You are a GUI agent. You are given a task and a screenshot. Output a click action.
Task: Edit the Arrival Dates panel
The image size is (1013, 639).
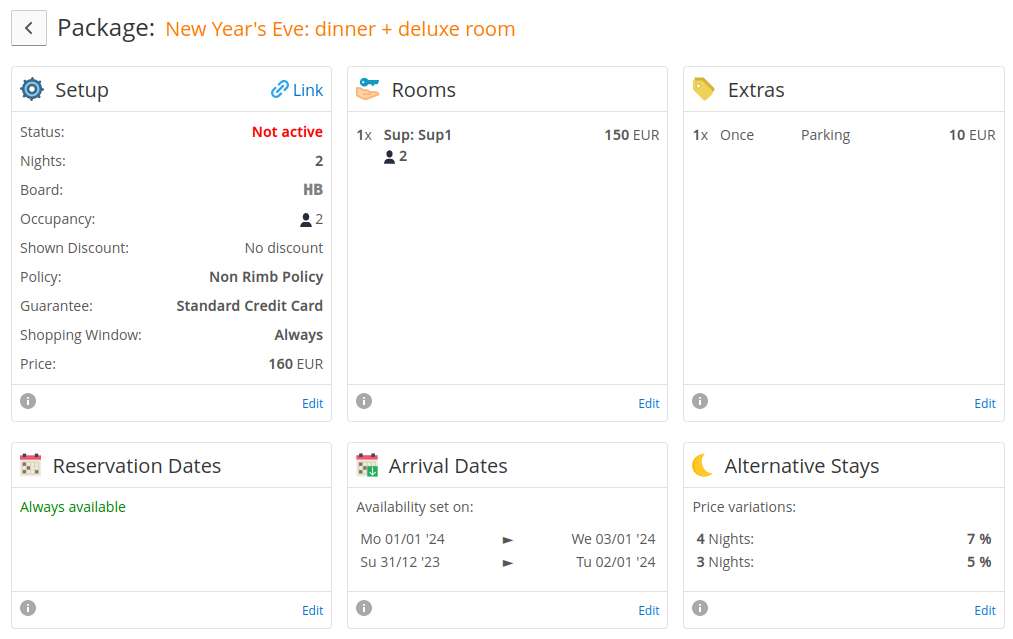(649, 610)
